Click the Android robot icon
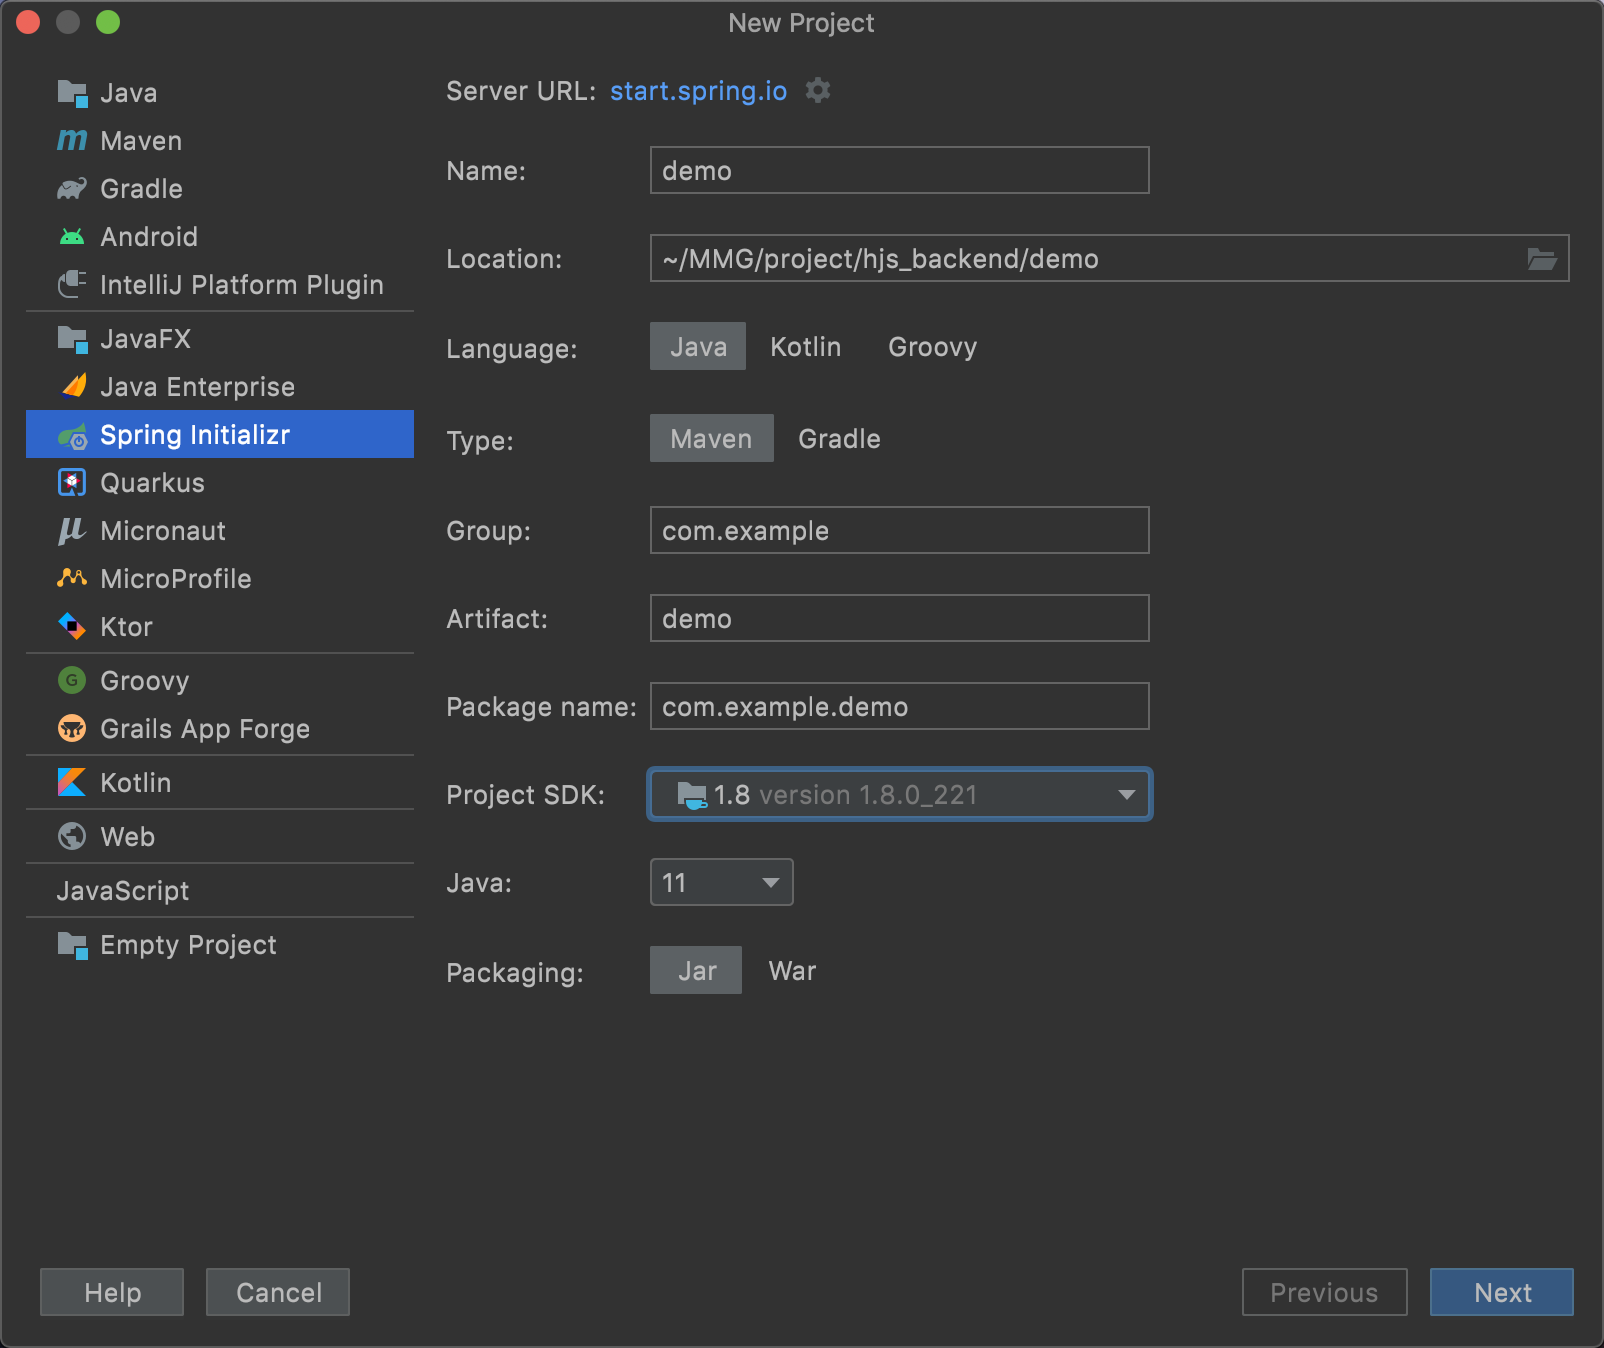1604x1348 pixels. coord(72,237)
